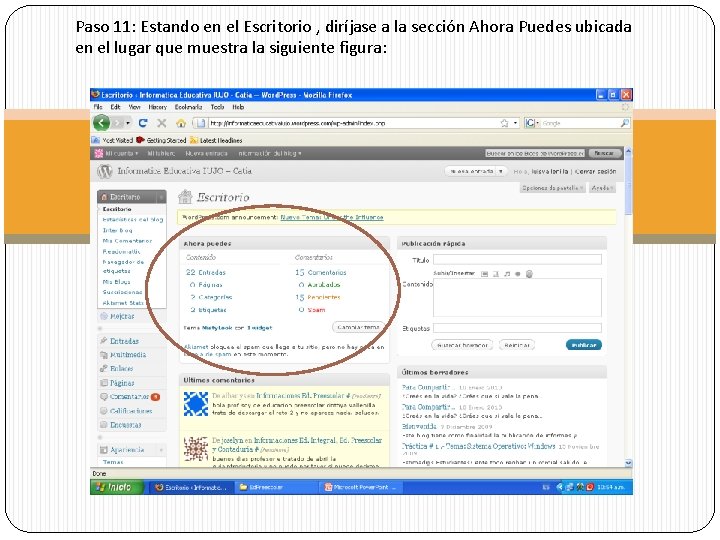Click the Mi tablero link in admin bar
The image size is (720, 540).
pyautogui.click(x=161, y=153)
